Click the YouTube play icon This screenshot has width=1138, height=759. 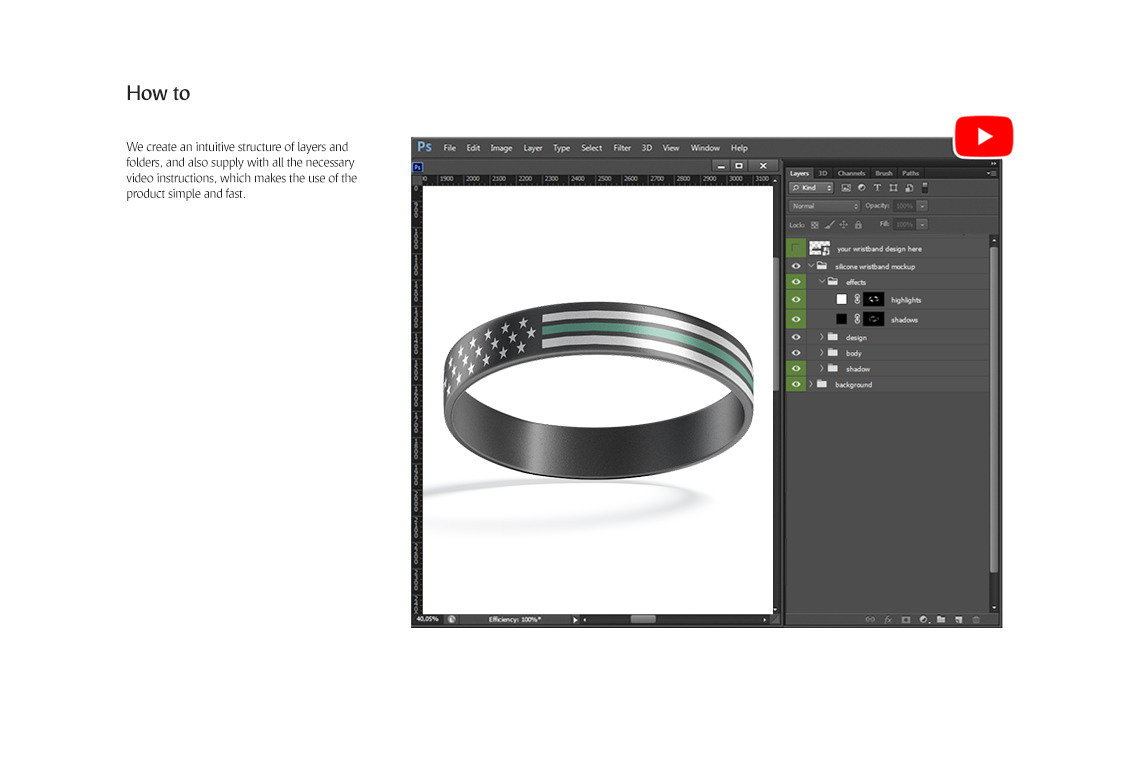pos(983,137)
